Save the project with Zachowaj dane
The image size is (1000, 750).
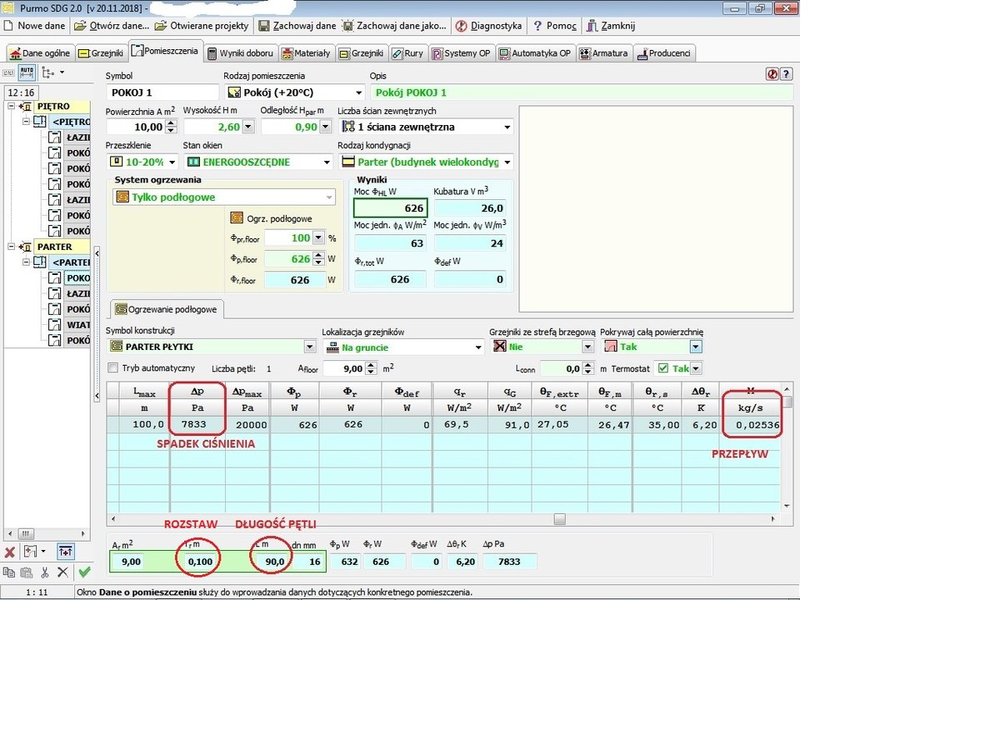(297, 26)
